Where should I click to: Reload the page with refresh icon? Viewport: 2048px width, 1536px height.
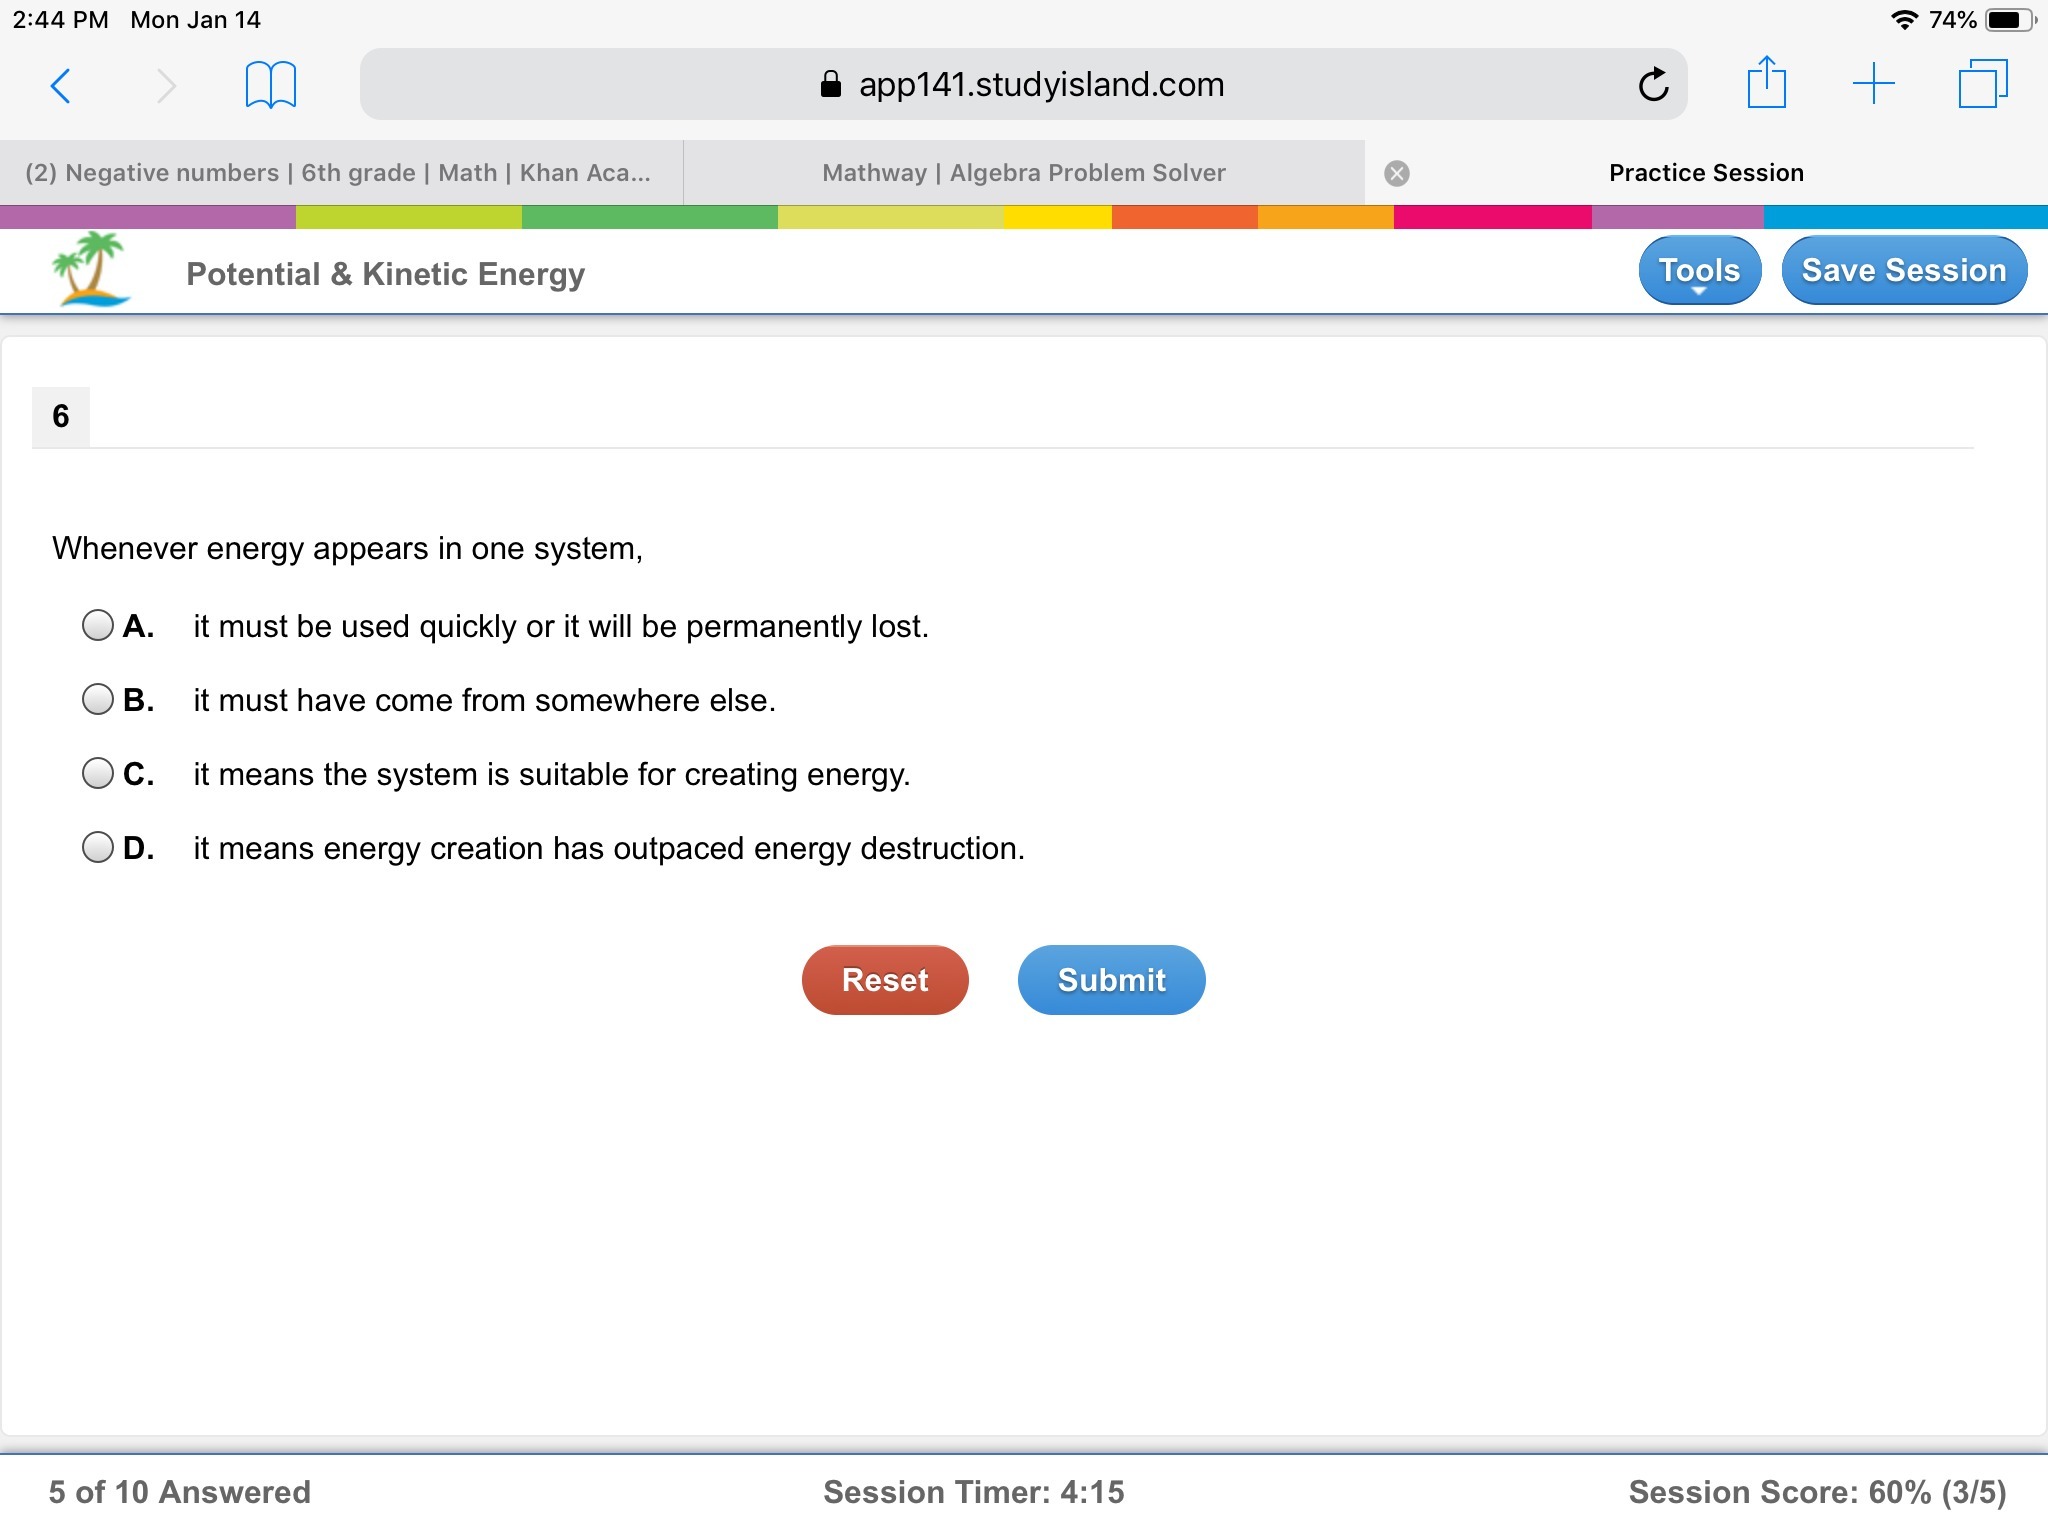coord(1653,85)
